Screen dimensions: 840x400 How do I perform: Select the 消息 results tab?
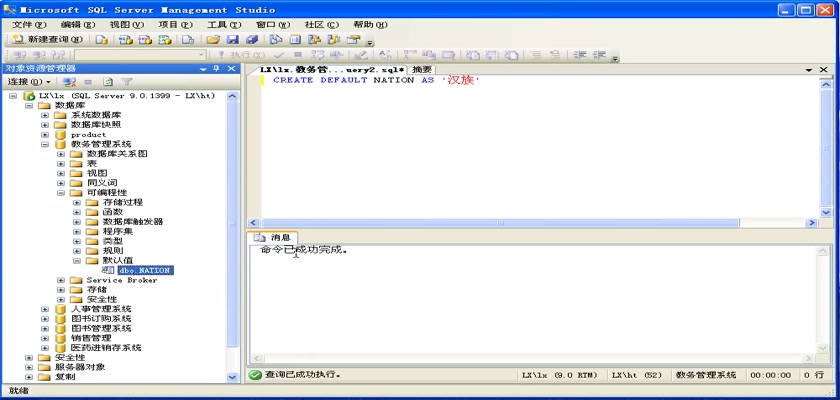(273, 237)
